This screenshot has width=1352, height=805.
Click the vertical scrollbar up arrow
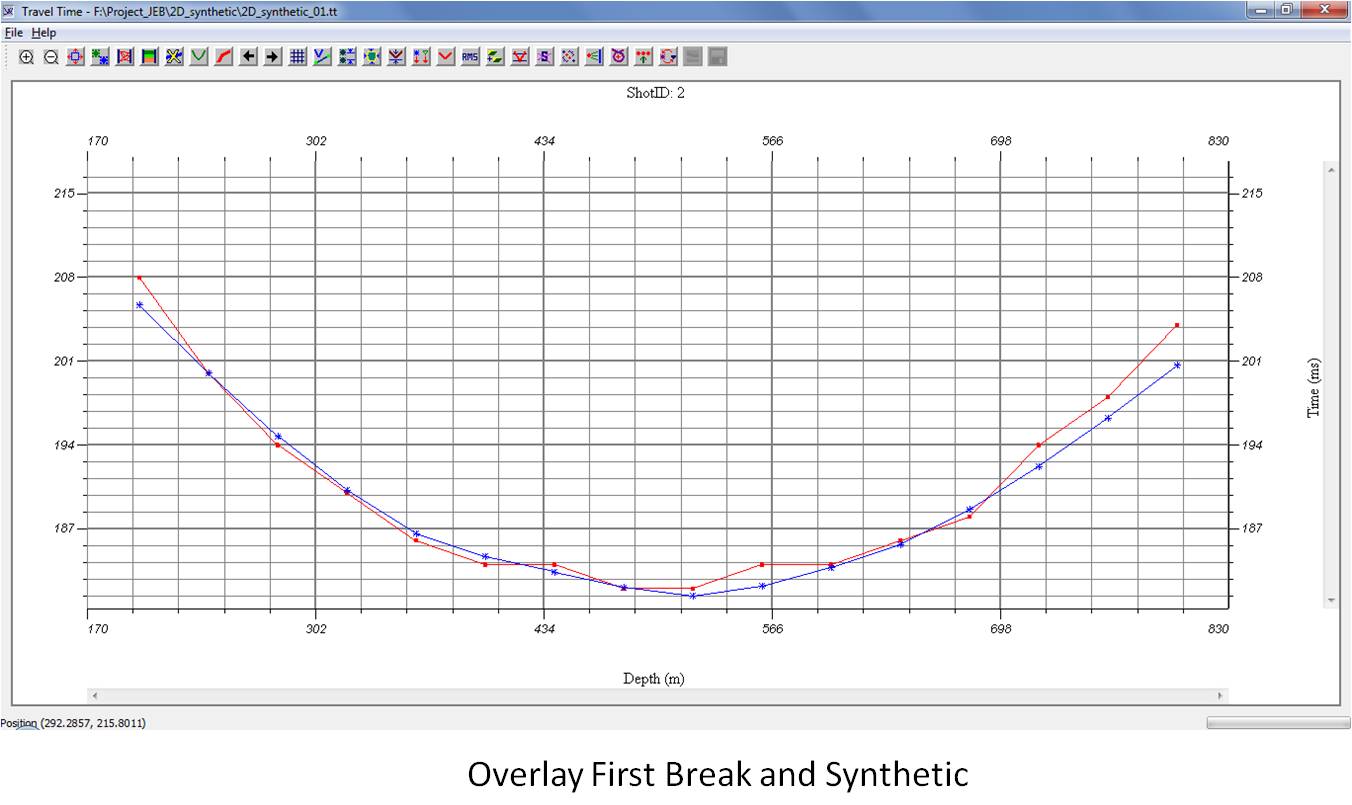(1330, 170)
